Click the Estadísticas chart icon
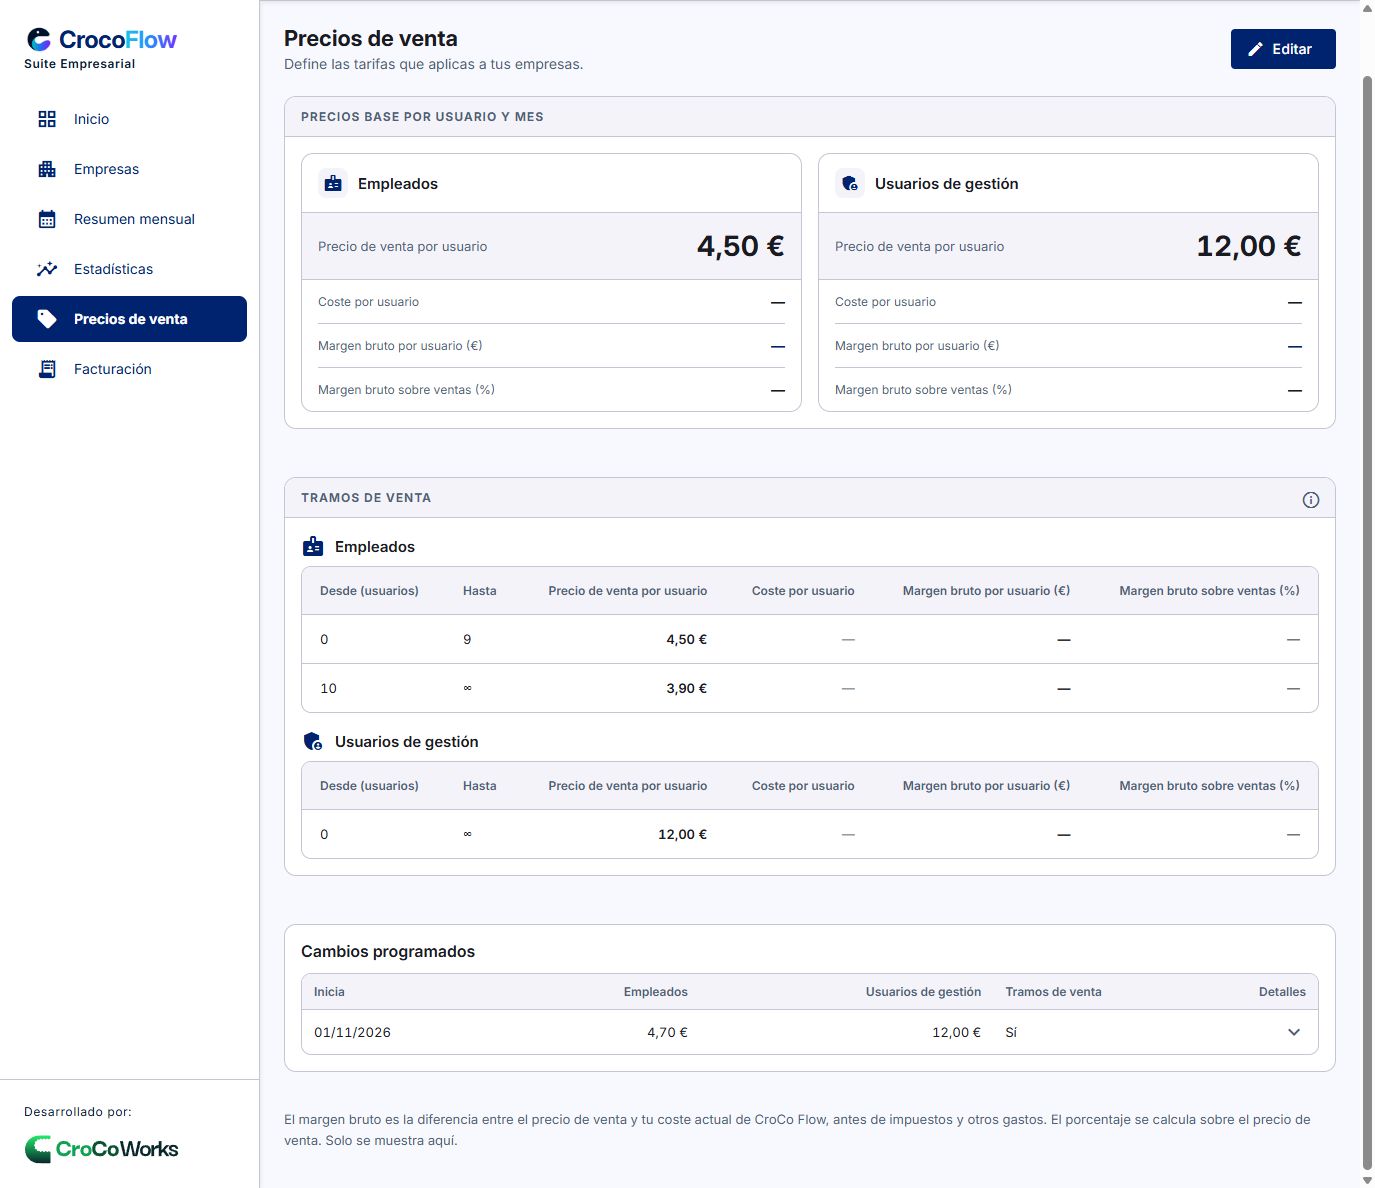This screenshot has width=1375, height=1188. (x=47, y=269)
